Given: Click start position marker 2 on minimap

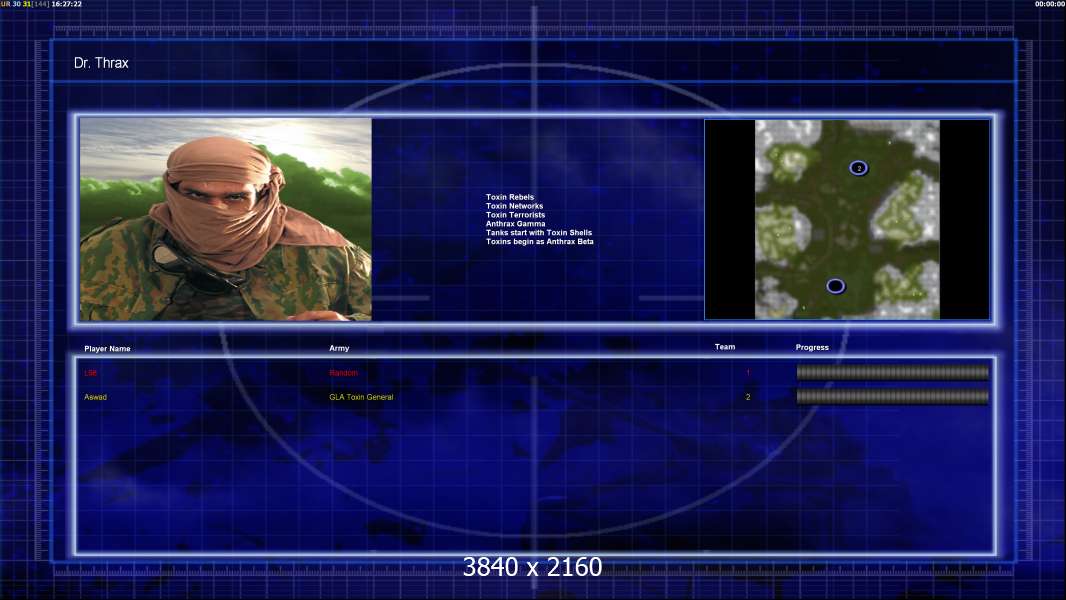Looking at the screenshot, I should (859, 168).
